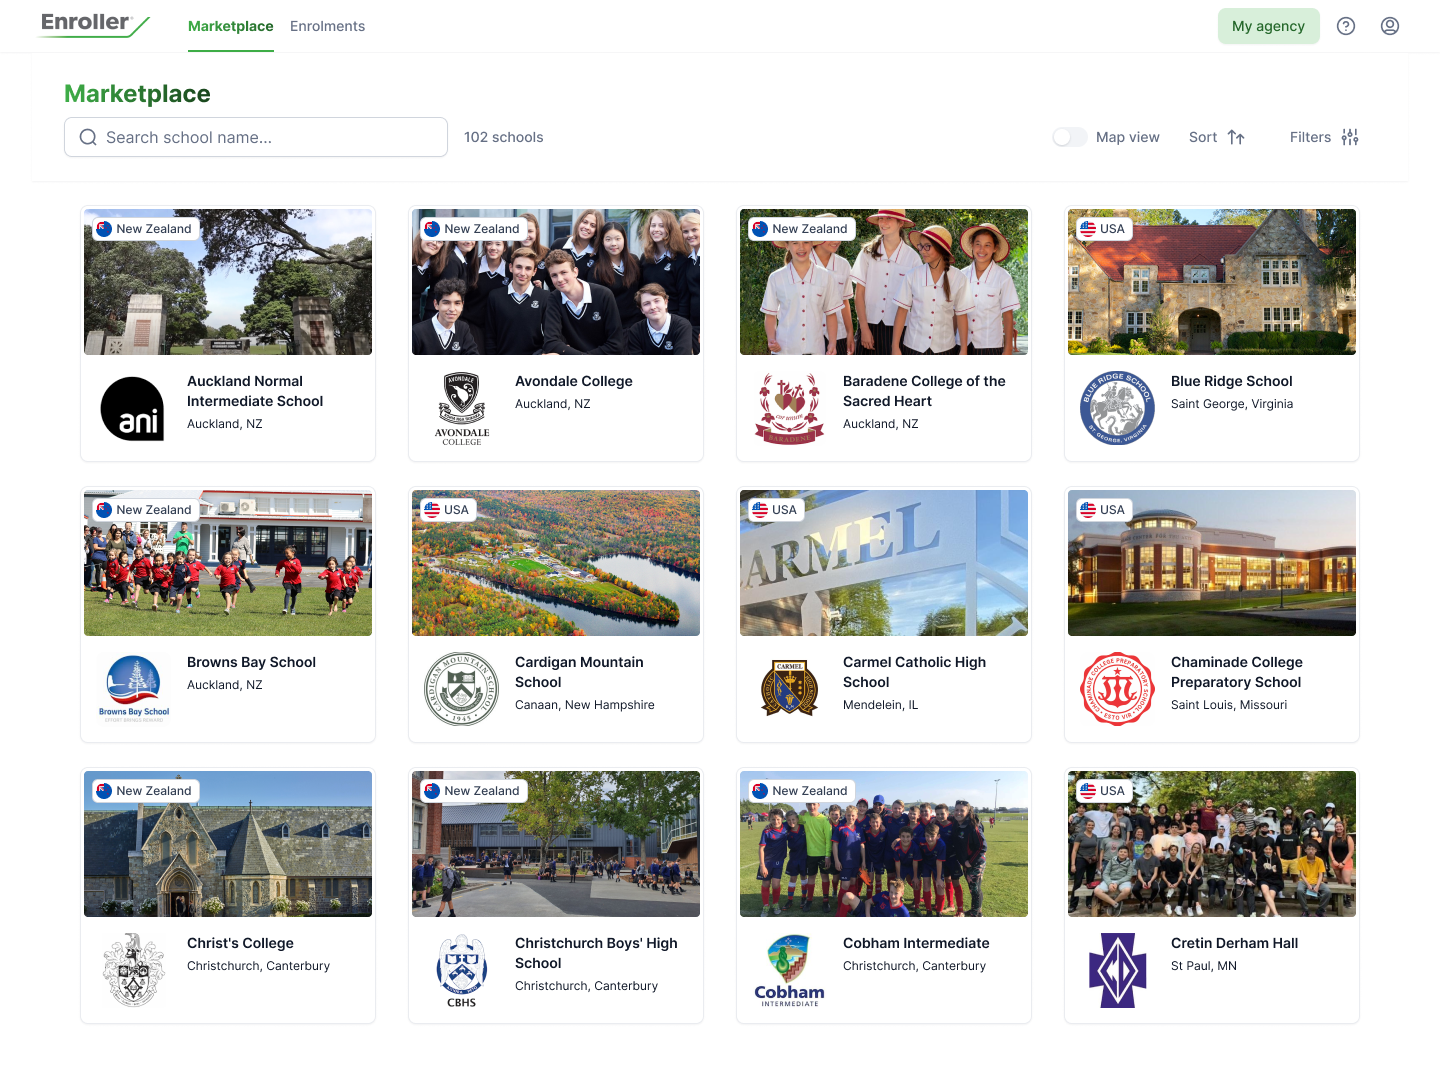The width and height of the screenshot is (1440, 1074).
Task: Open the help question mark icon
Action: [x=1346, y=26]
